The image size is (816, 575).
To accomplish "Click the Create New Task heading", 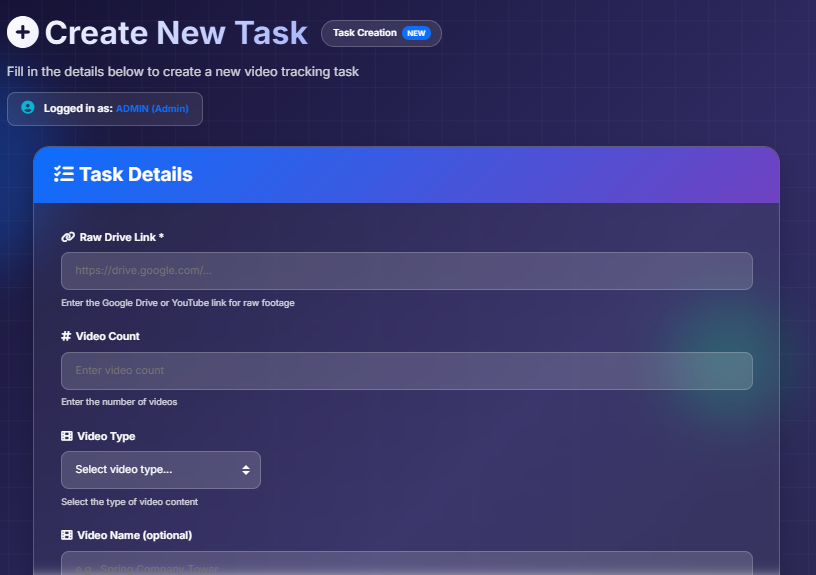I will point(176,33).
